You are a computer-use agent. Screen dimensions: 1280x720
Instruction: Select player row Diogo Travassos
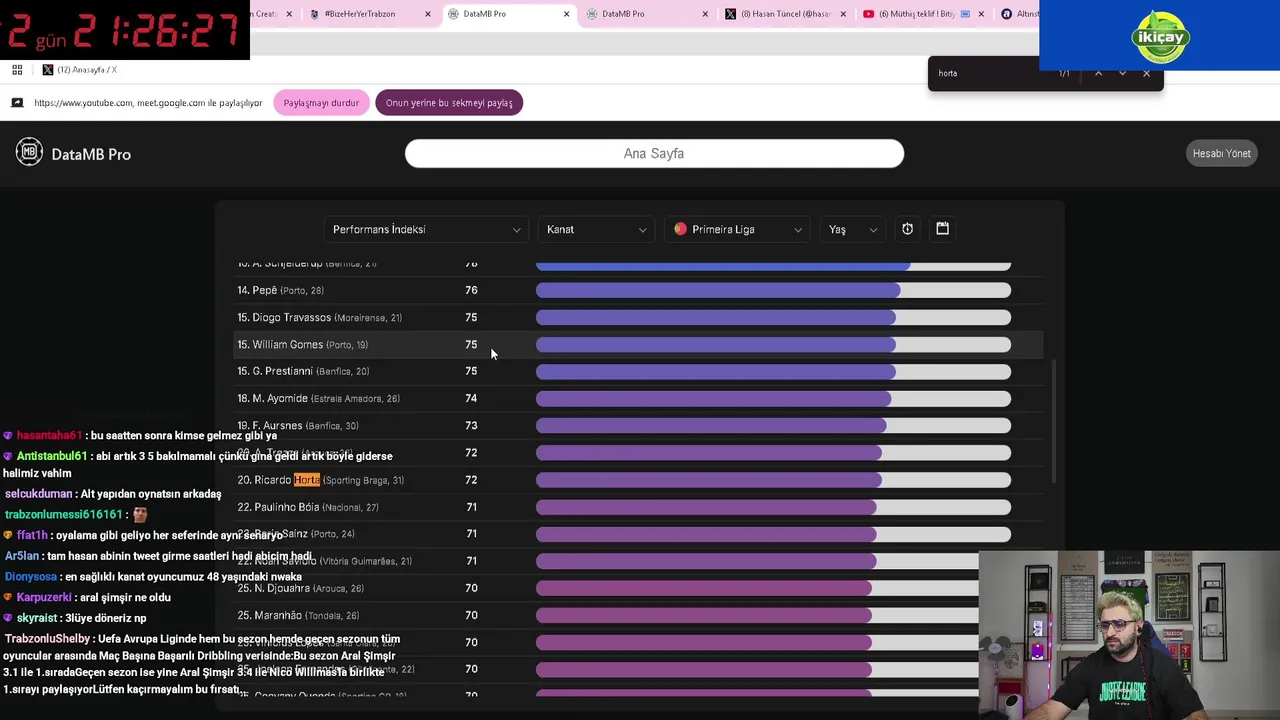(638, 317)
